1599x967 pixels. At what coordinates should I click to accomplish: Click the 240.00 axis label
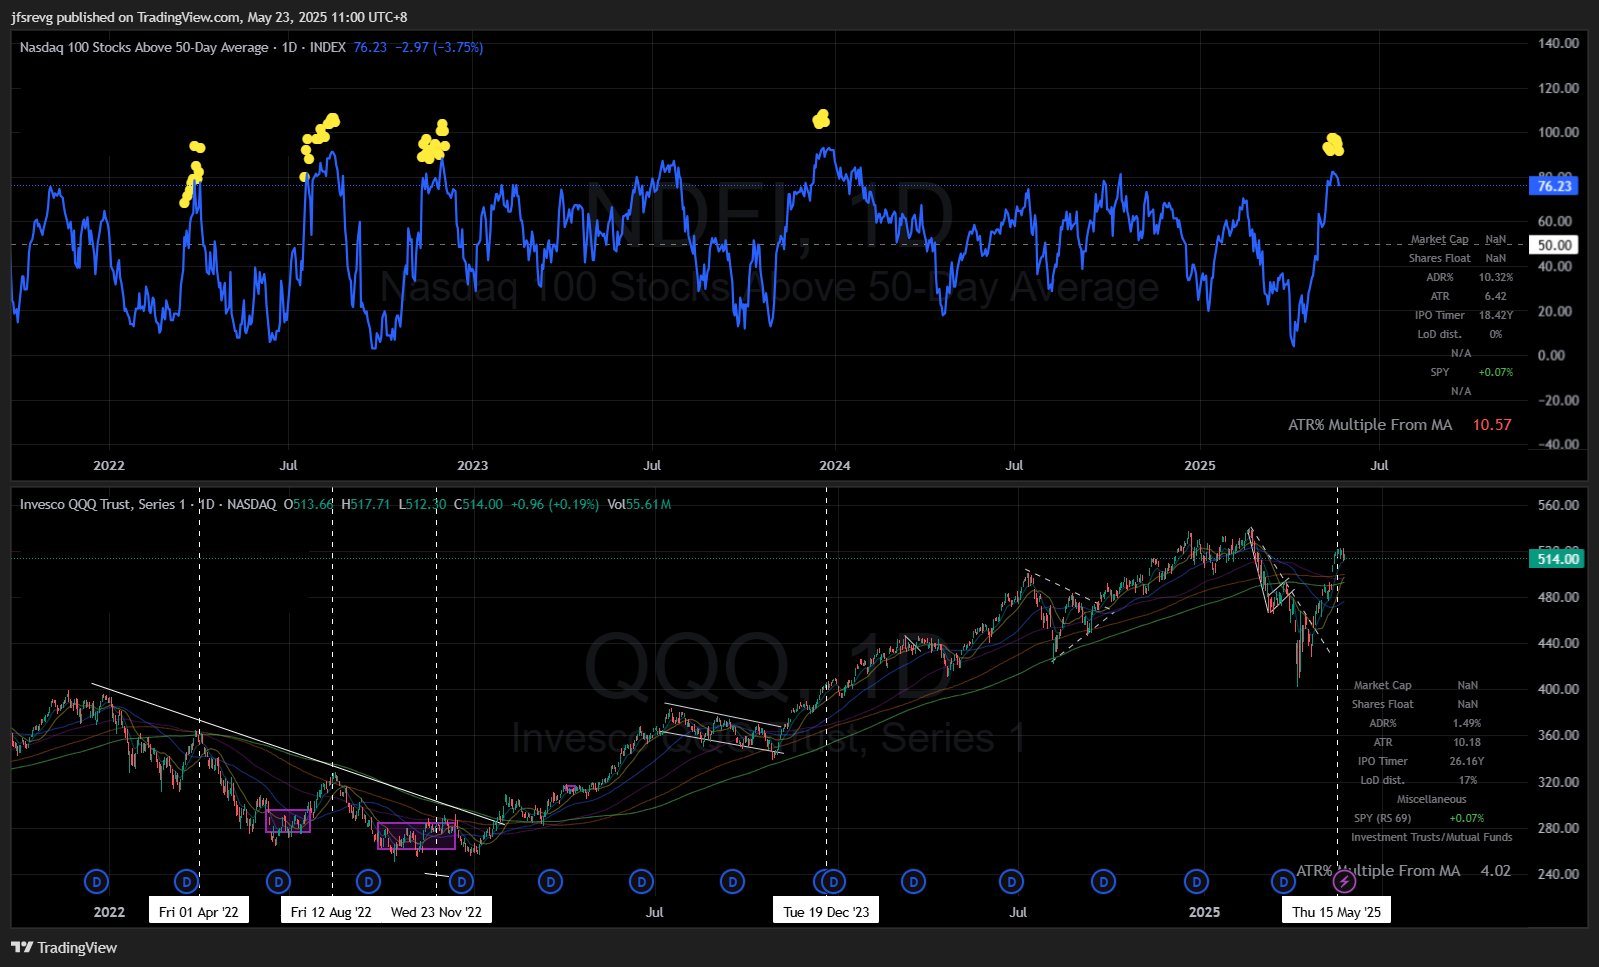(x=1559, y=874)
